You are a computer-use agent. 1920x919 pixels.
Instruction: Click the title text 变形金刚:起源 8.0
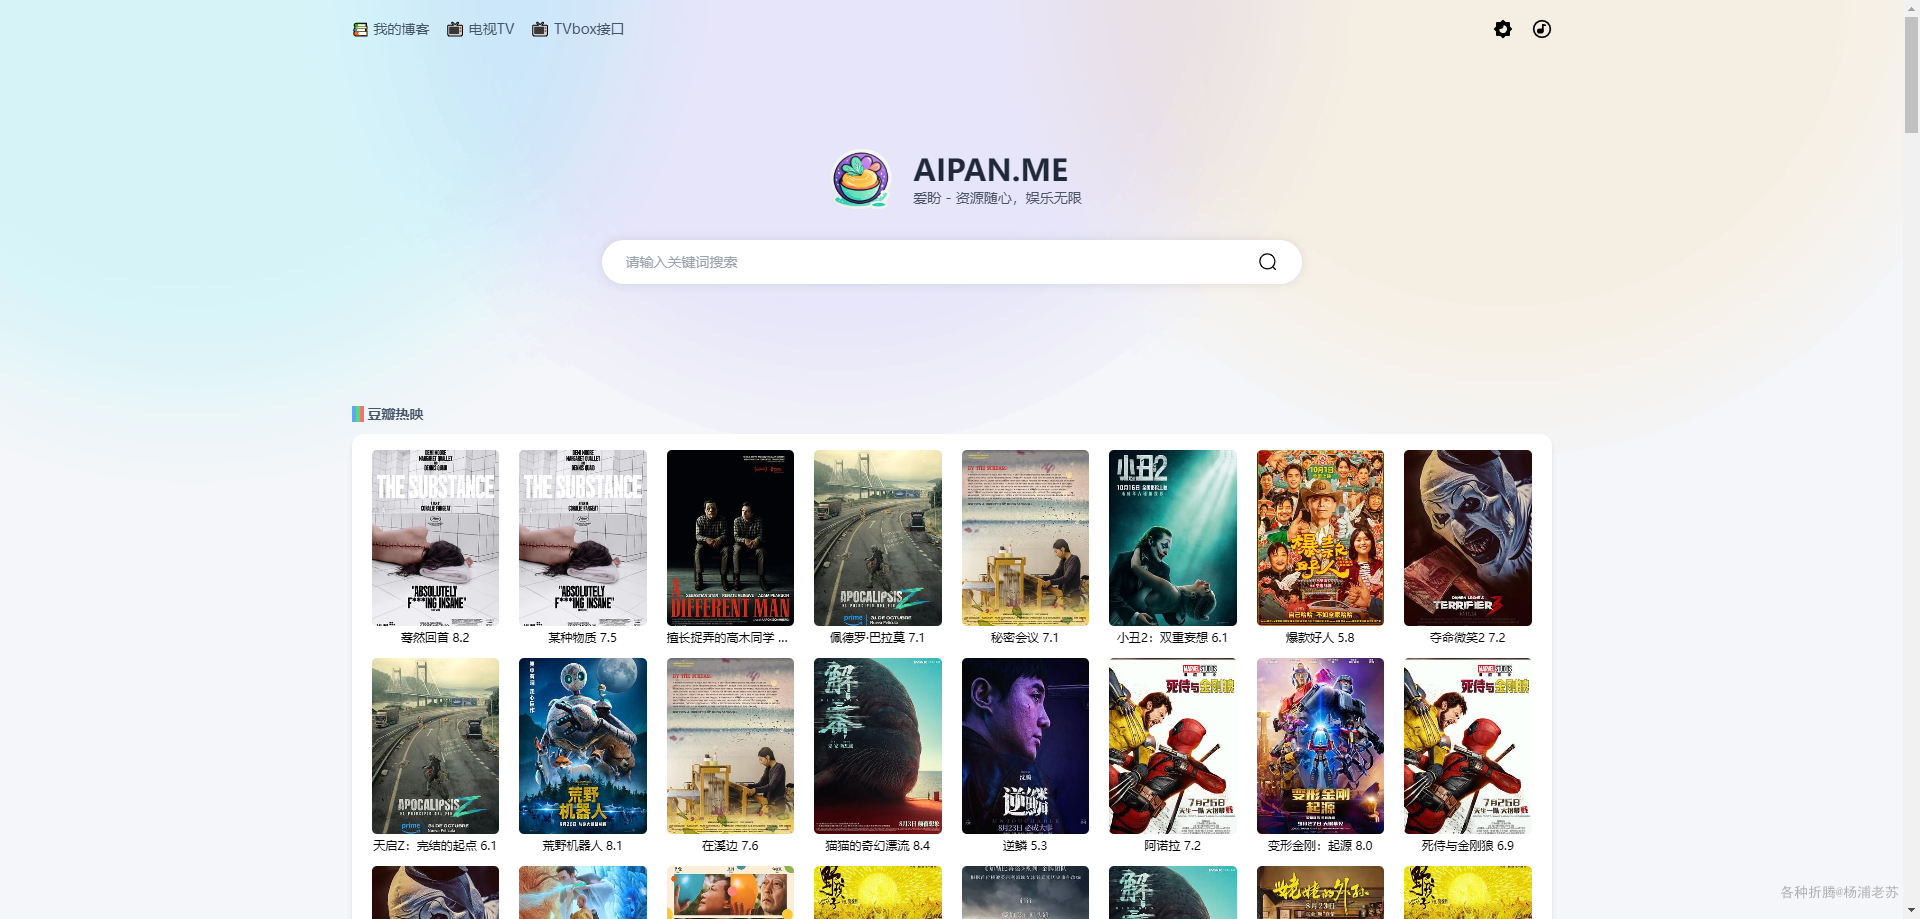coord(1320,846)
